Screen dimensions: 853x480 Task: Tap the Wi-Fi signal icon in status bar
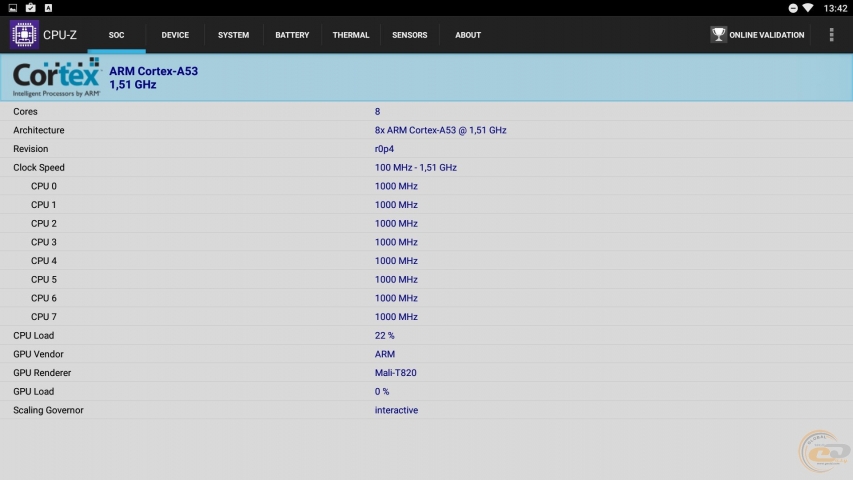click(808, 8)
